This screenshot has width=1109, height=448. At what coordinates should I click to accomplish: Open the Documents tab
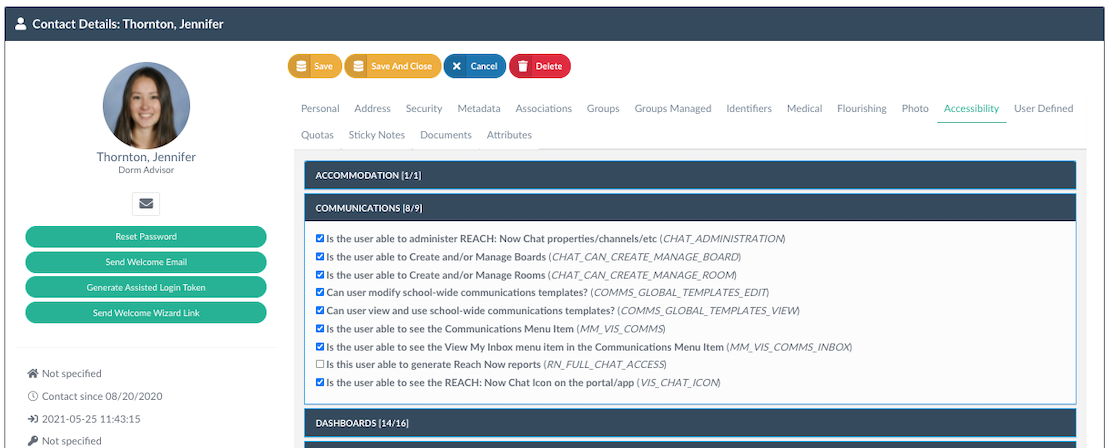click(446, 134)
